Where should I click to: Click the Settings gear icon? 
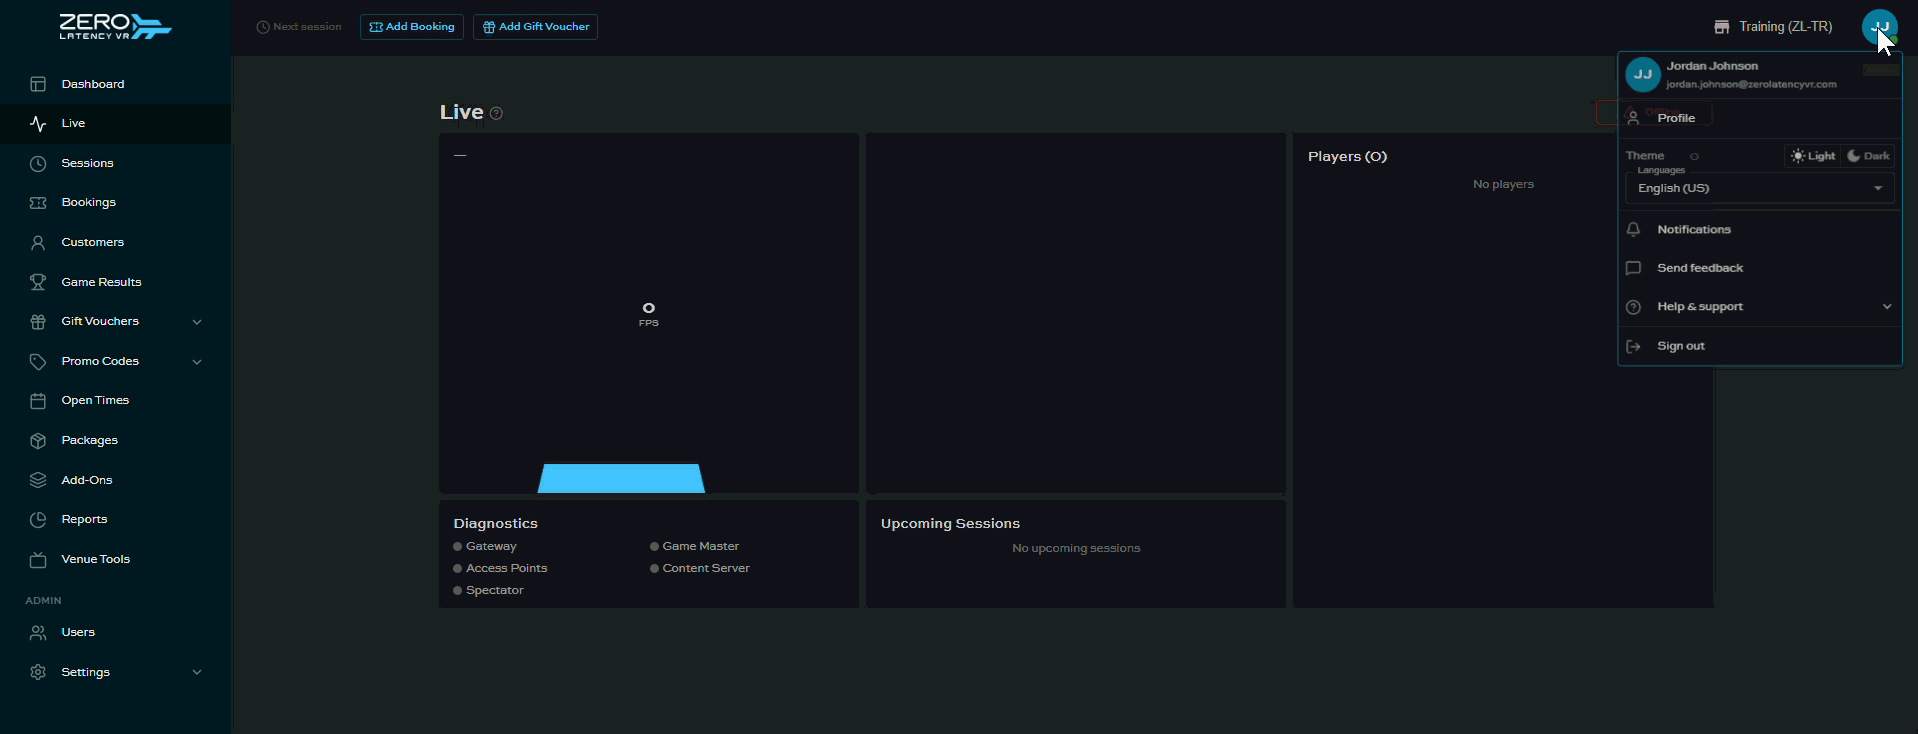pos(38,672)
